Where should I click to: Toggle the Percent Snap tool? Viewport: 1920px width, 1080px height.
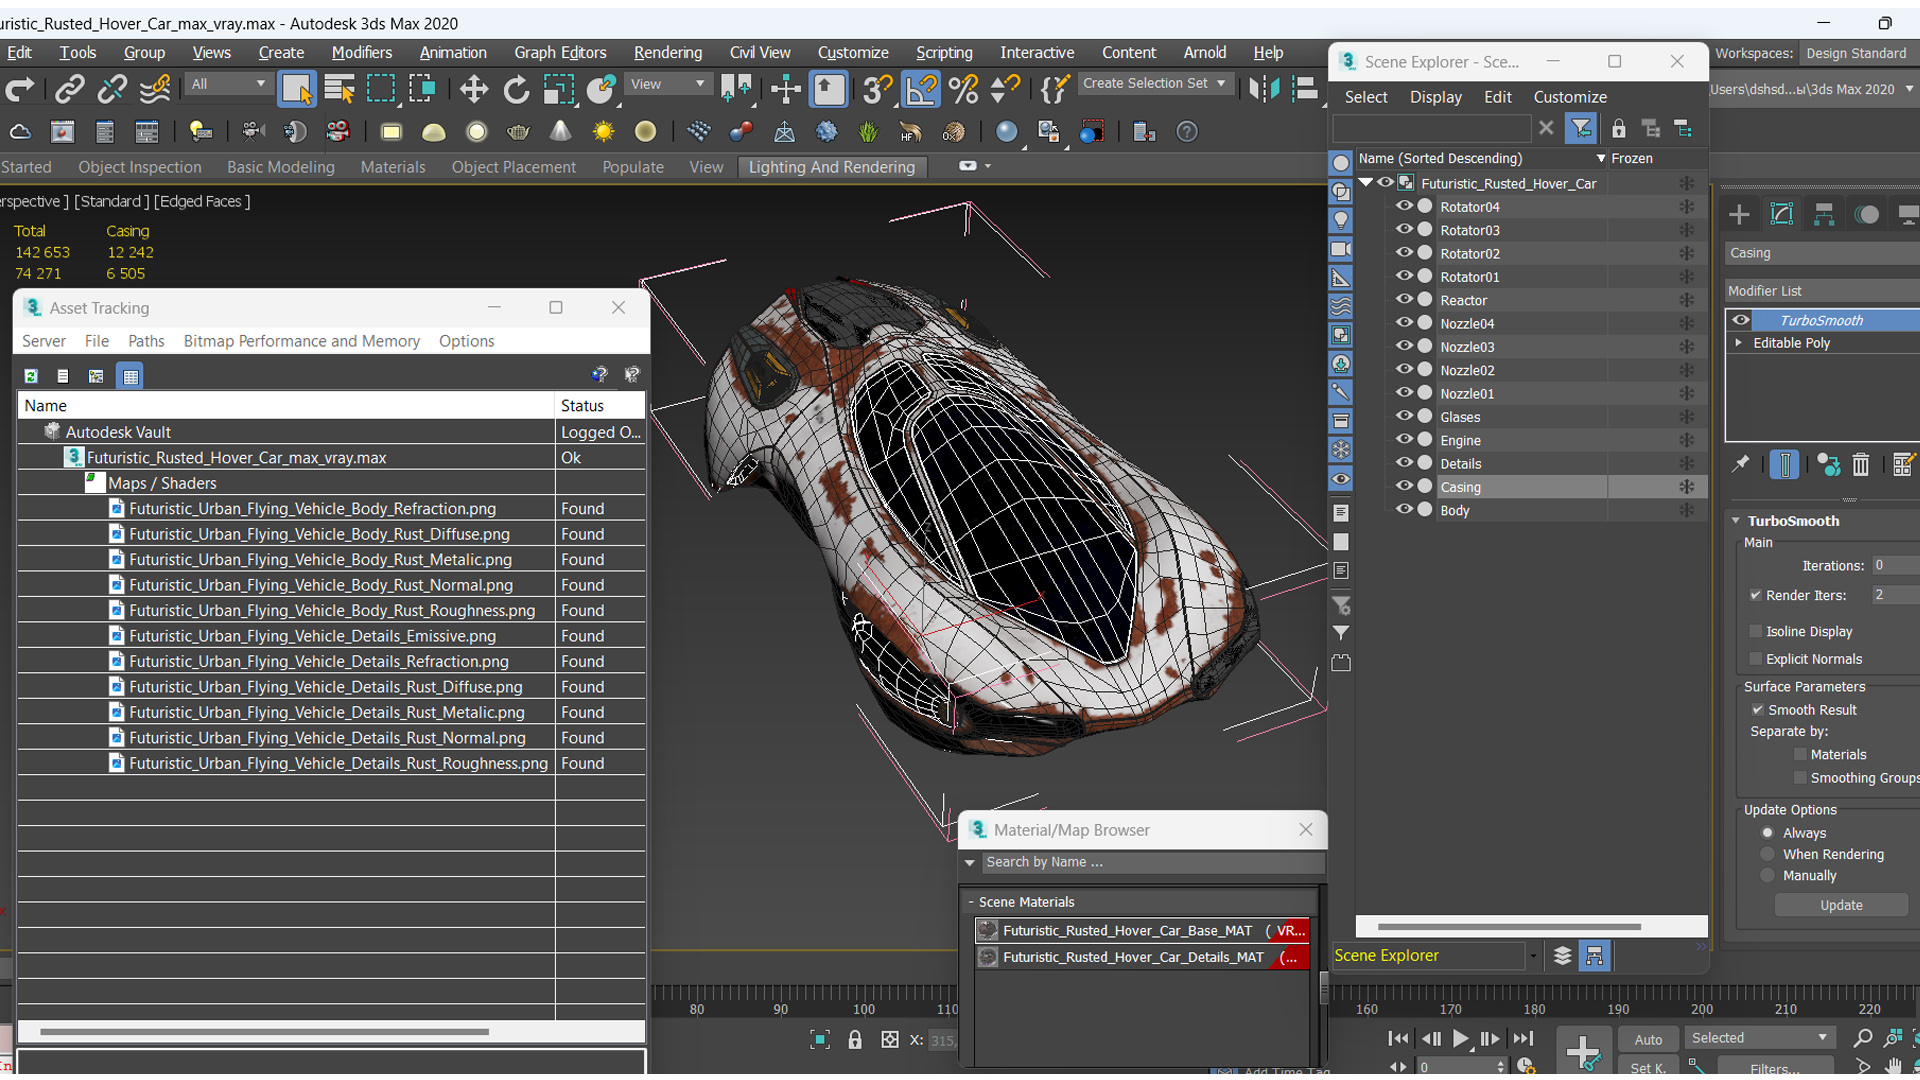pos(964,89)
